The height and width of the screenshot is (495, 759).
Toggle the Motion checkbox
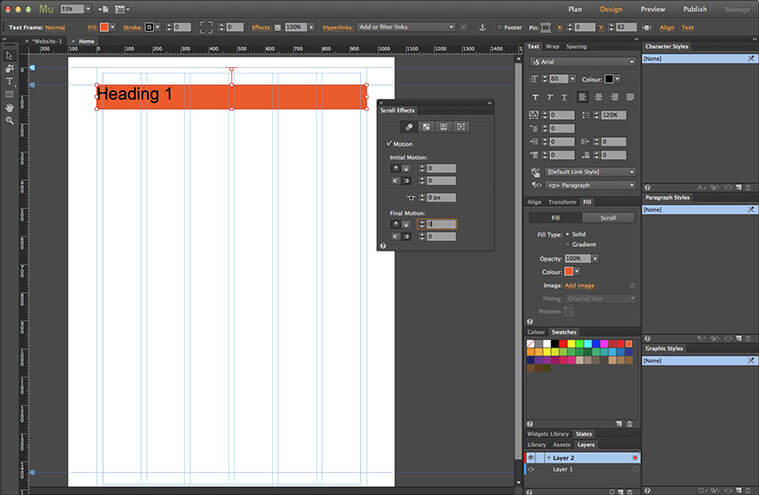(x=388, y=144)
